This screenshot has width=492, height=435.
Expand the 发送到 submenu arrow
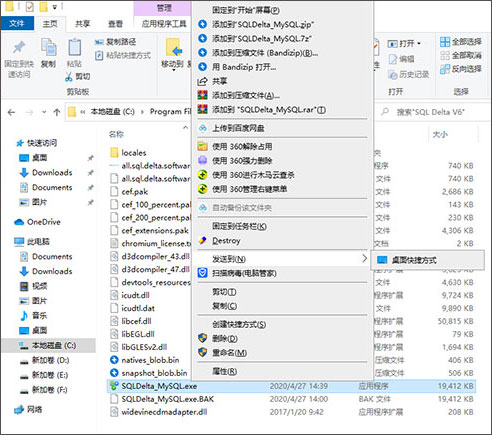[365, 259]
